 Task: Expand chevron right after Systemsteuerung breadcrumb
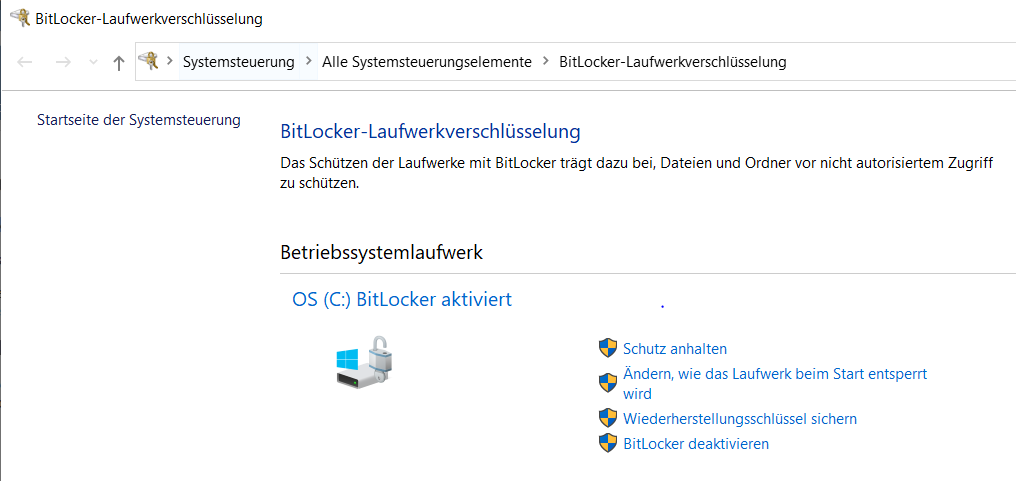tap(308, 62)
